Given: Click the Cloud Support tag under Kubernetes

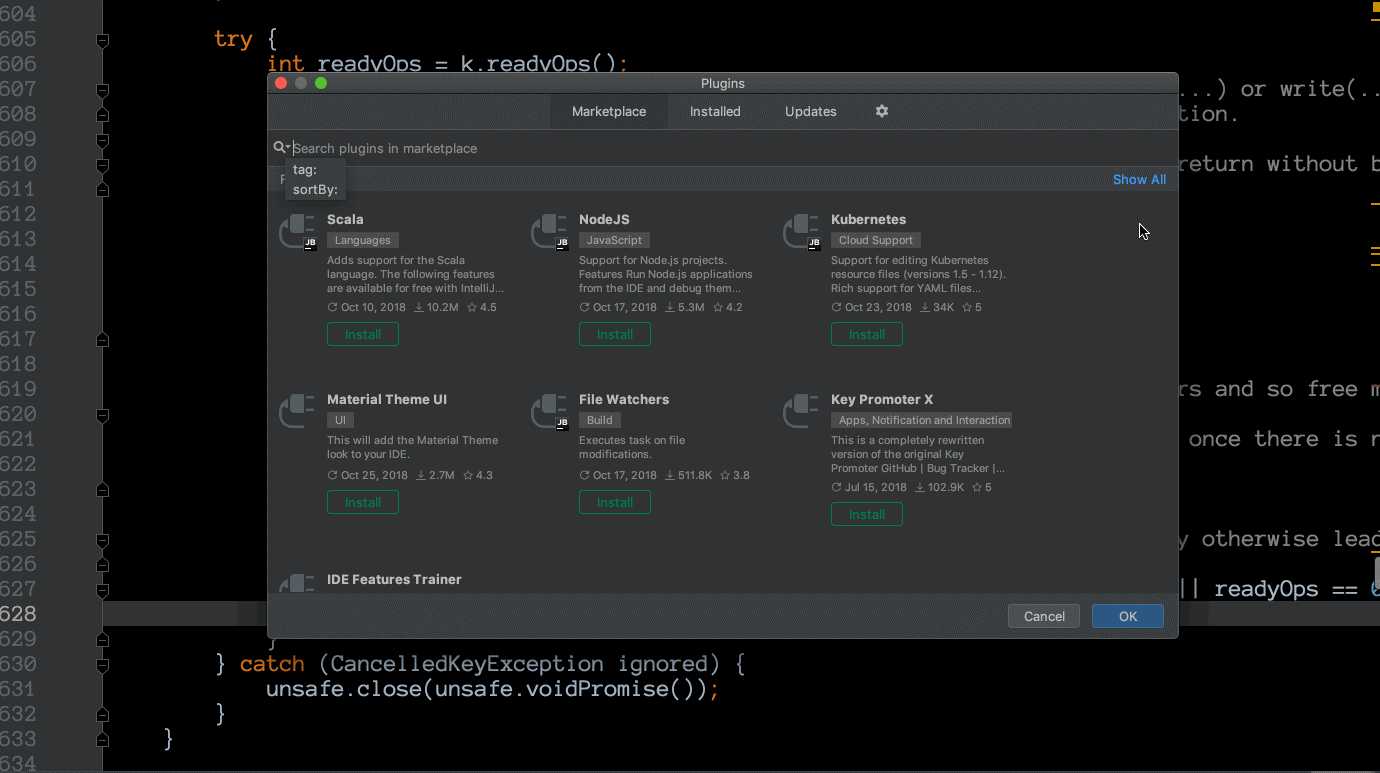Looking at the screenshot, I should click(876, 240).
